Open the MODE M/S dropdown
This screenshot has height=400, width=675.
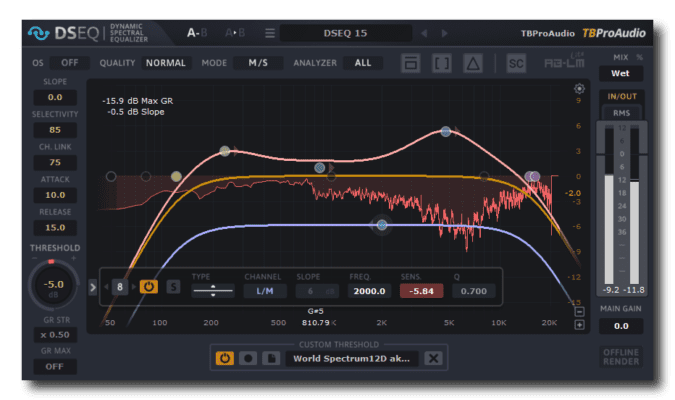(258, 63)
